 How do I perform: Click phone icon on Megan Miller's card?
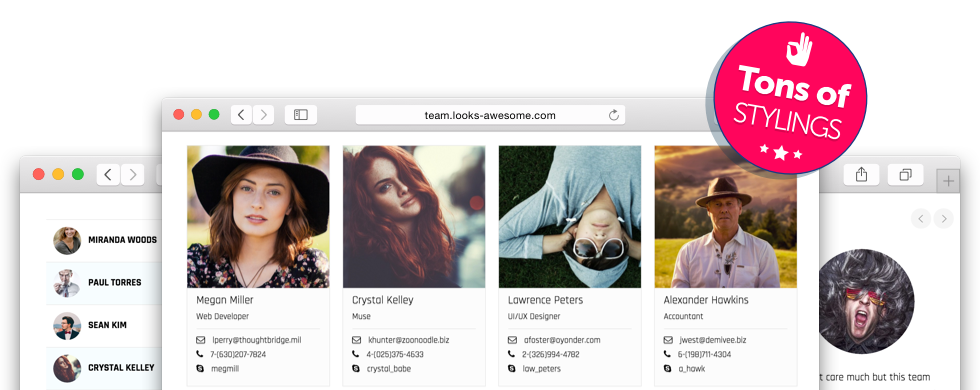pyautogui.click(x=200, y=354)
